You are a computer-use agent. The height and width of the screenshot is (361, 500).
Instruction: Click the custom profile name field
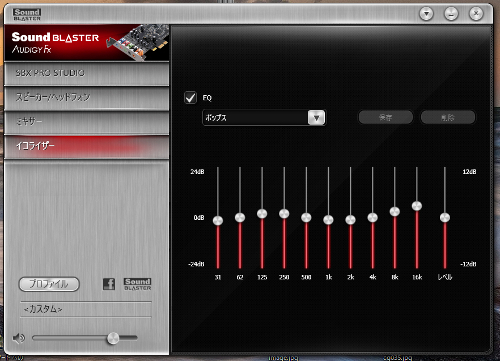pyautogui.click(x=86, y=309)
